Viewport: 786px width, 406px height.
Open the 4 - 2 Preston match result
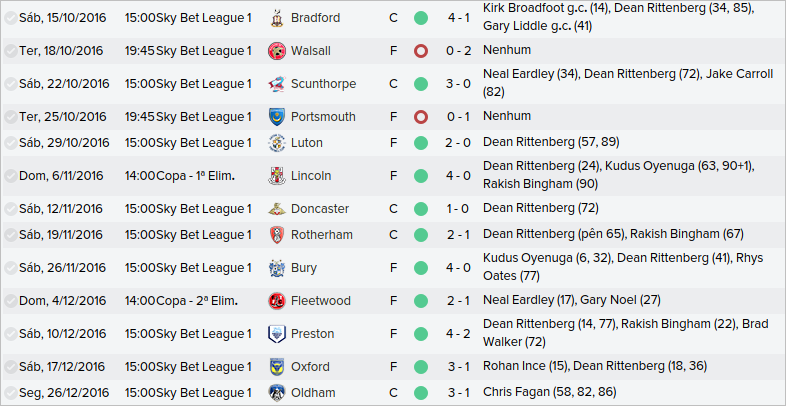[x=458, y=334]
